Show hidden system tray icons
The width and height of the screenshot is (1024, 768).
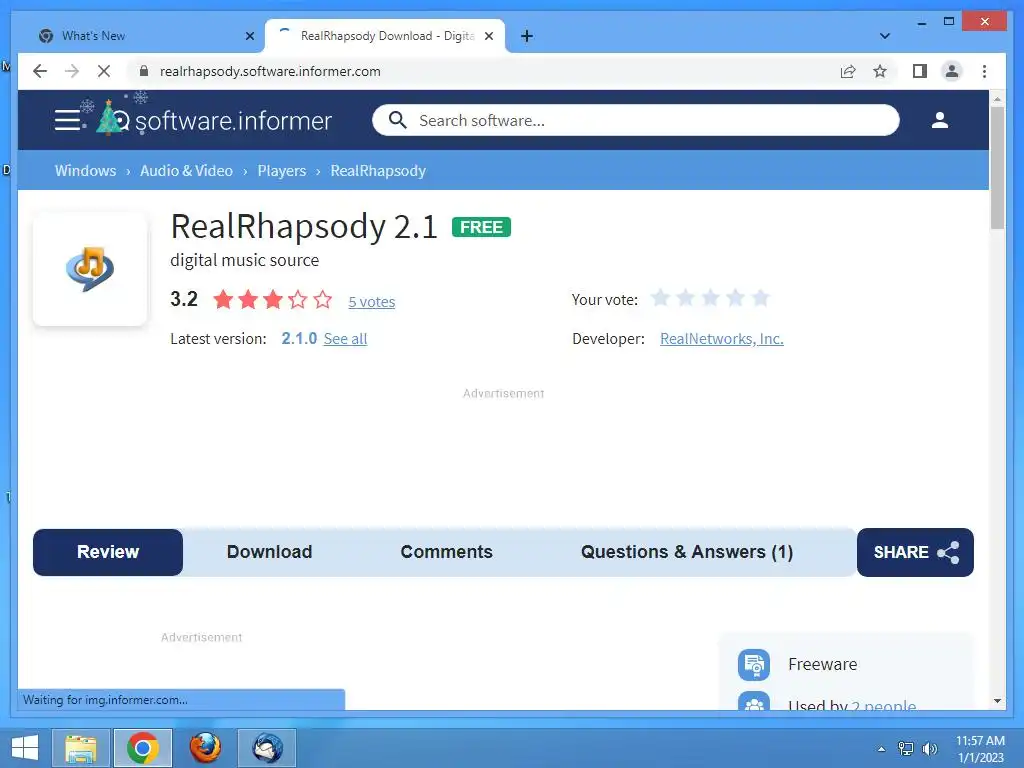click(x=882, y=748)
